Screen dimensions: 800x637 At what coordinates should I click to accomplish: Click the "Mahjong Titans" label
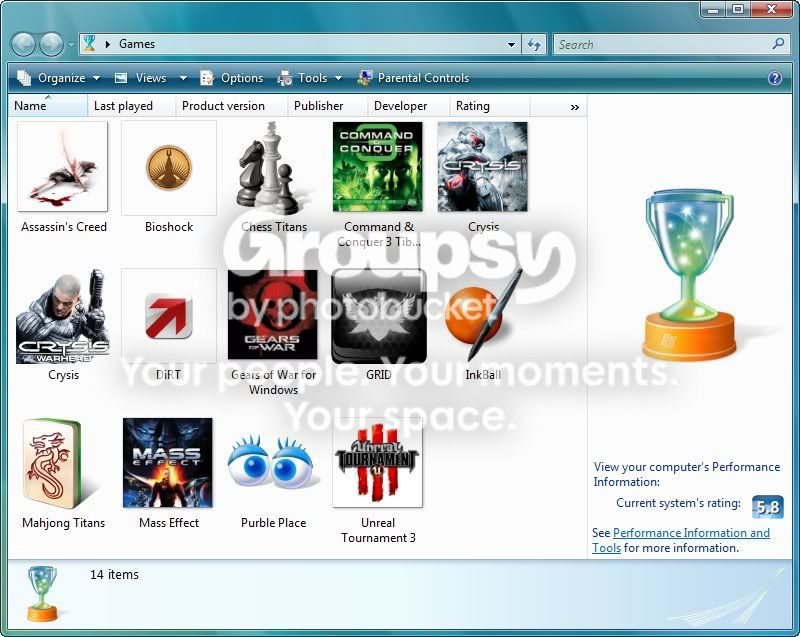tap(63, 523)
